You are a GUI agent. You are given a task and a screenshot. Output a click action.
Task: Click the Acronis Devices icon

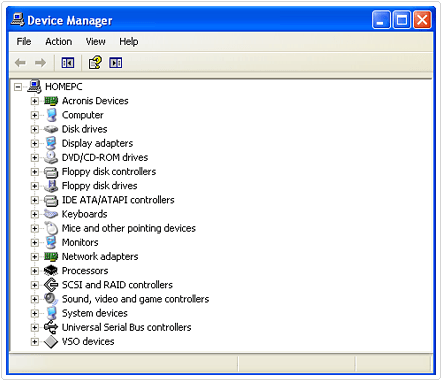click(51, 101)
